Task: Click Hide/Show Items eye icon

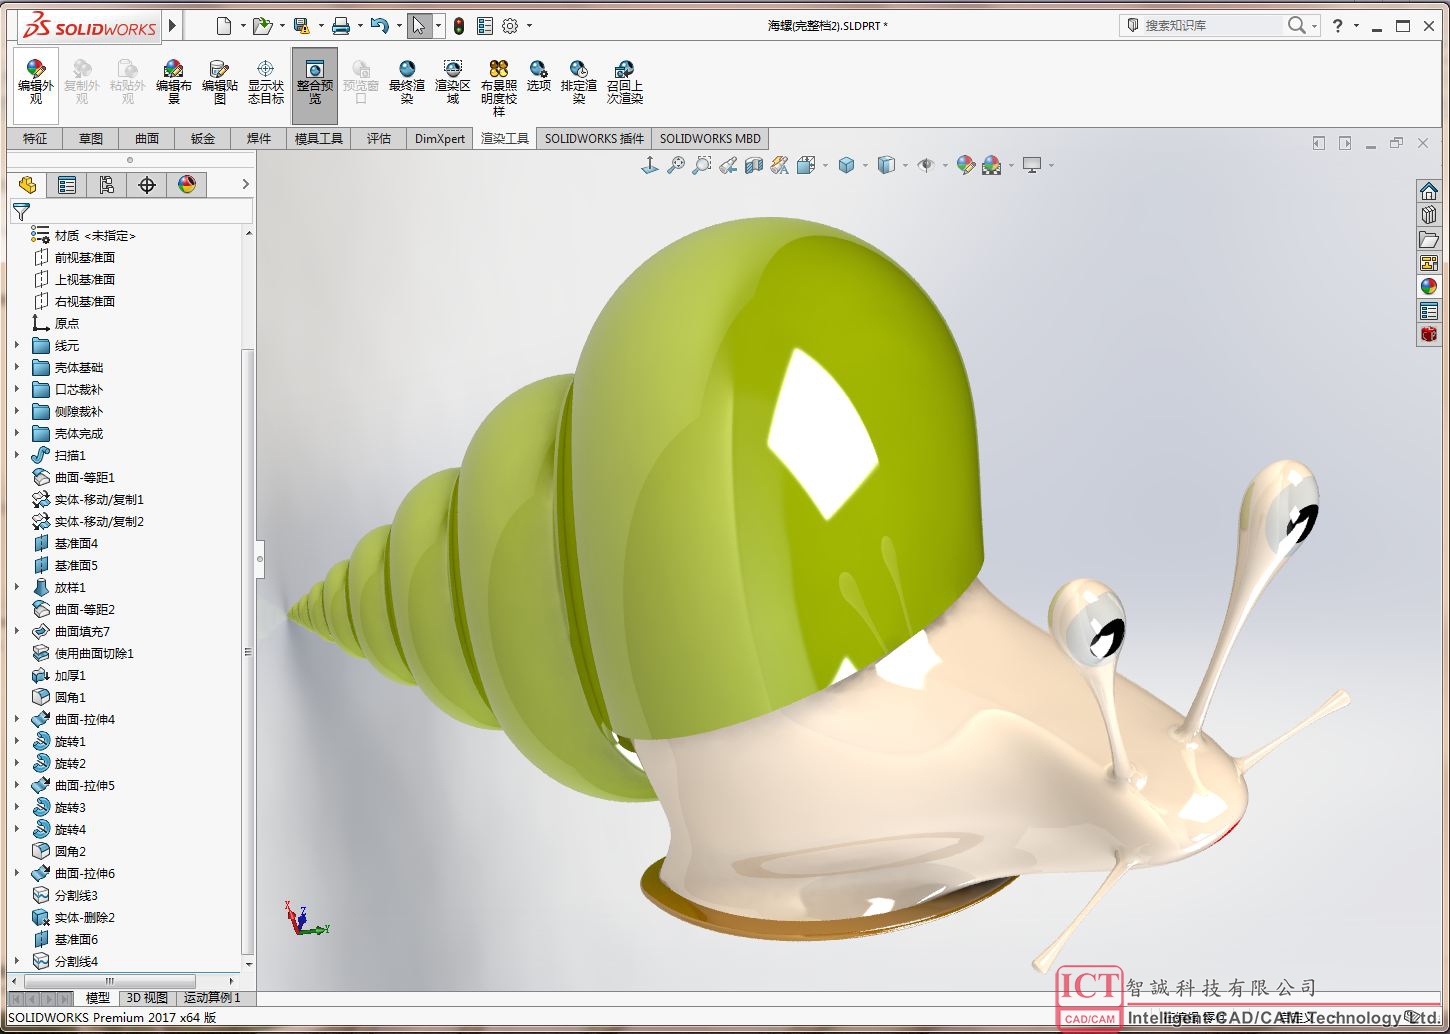Action: click(x=926, y=165)
